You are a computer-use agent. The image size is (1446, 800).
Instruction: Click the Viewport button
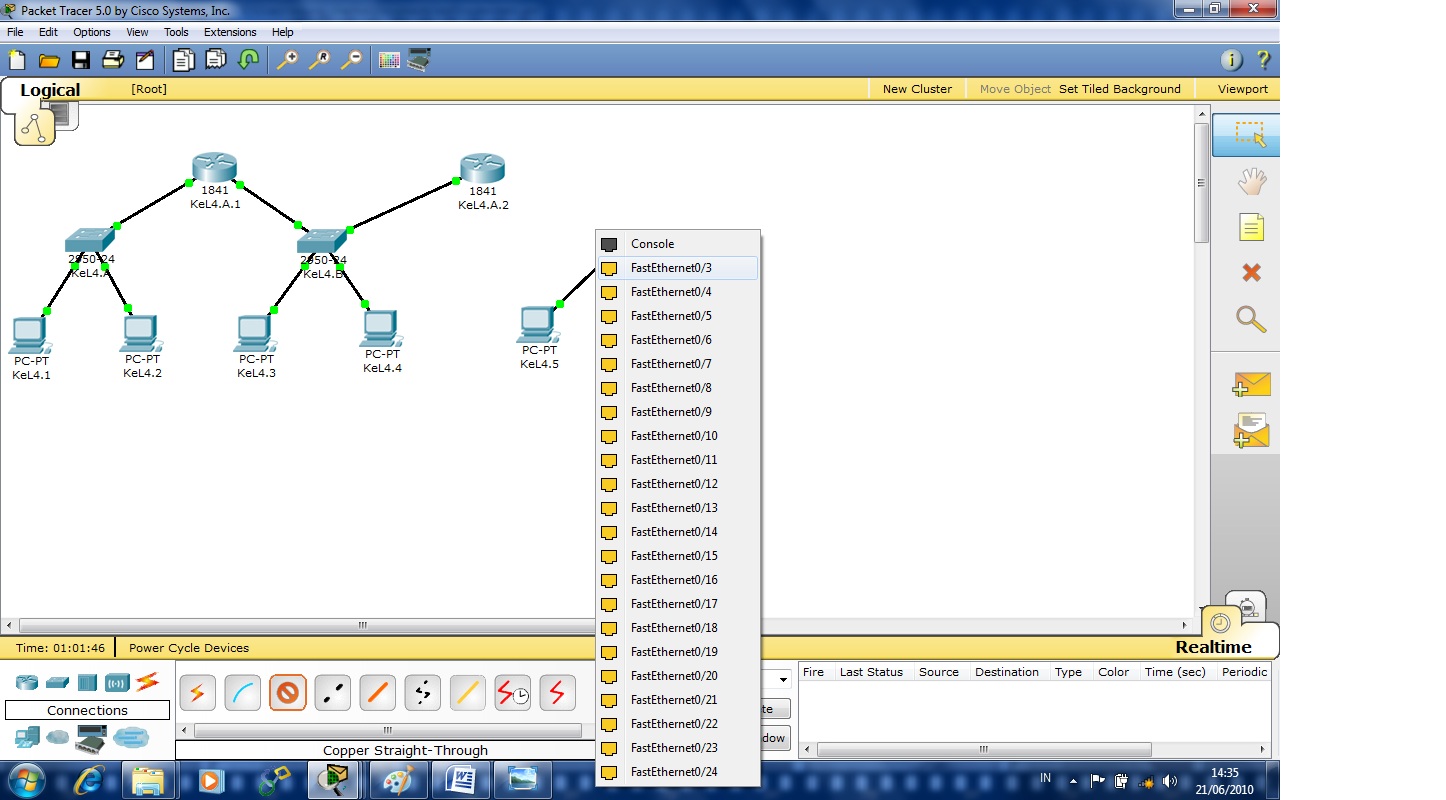(x=1242, y=89)
